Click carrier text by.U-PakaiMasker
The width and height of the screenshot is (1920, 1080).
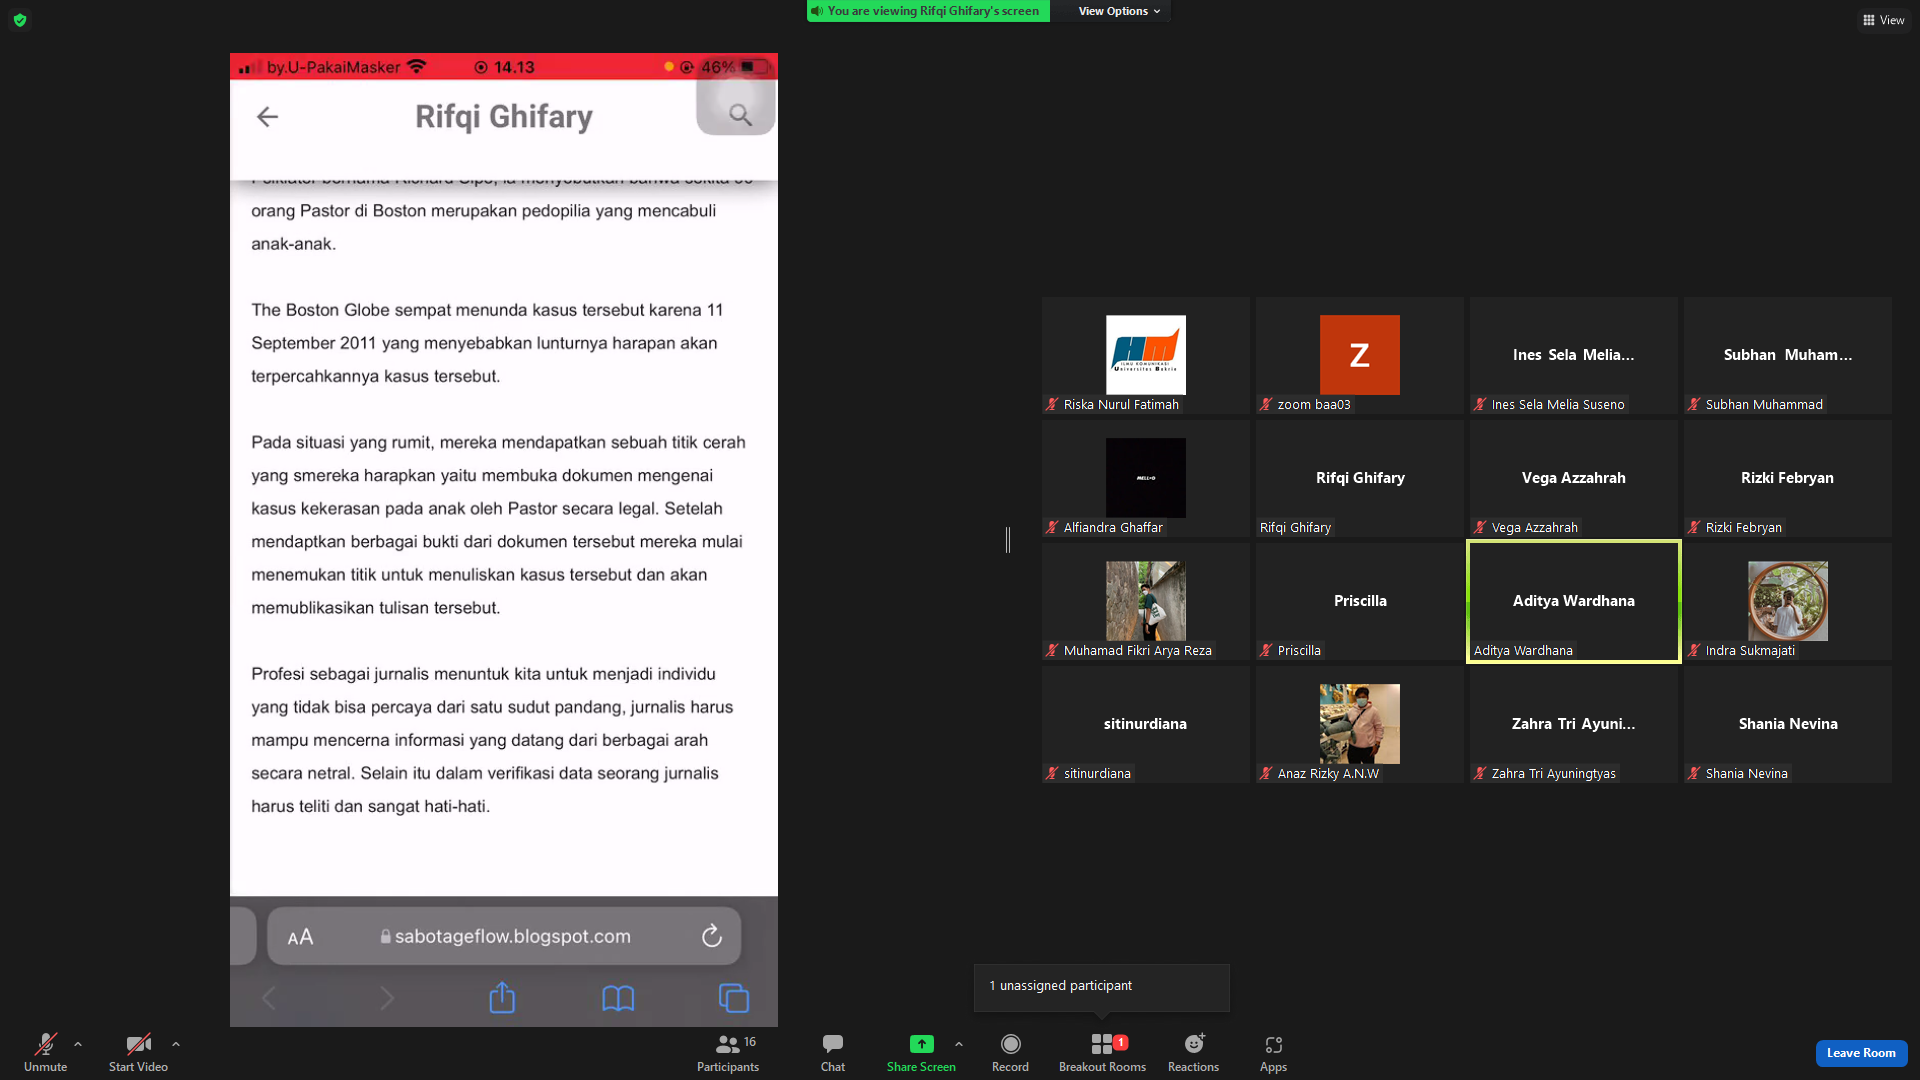333,67
